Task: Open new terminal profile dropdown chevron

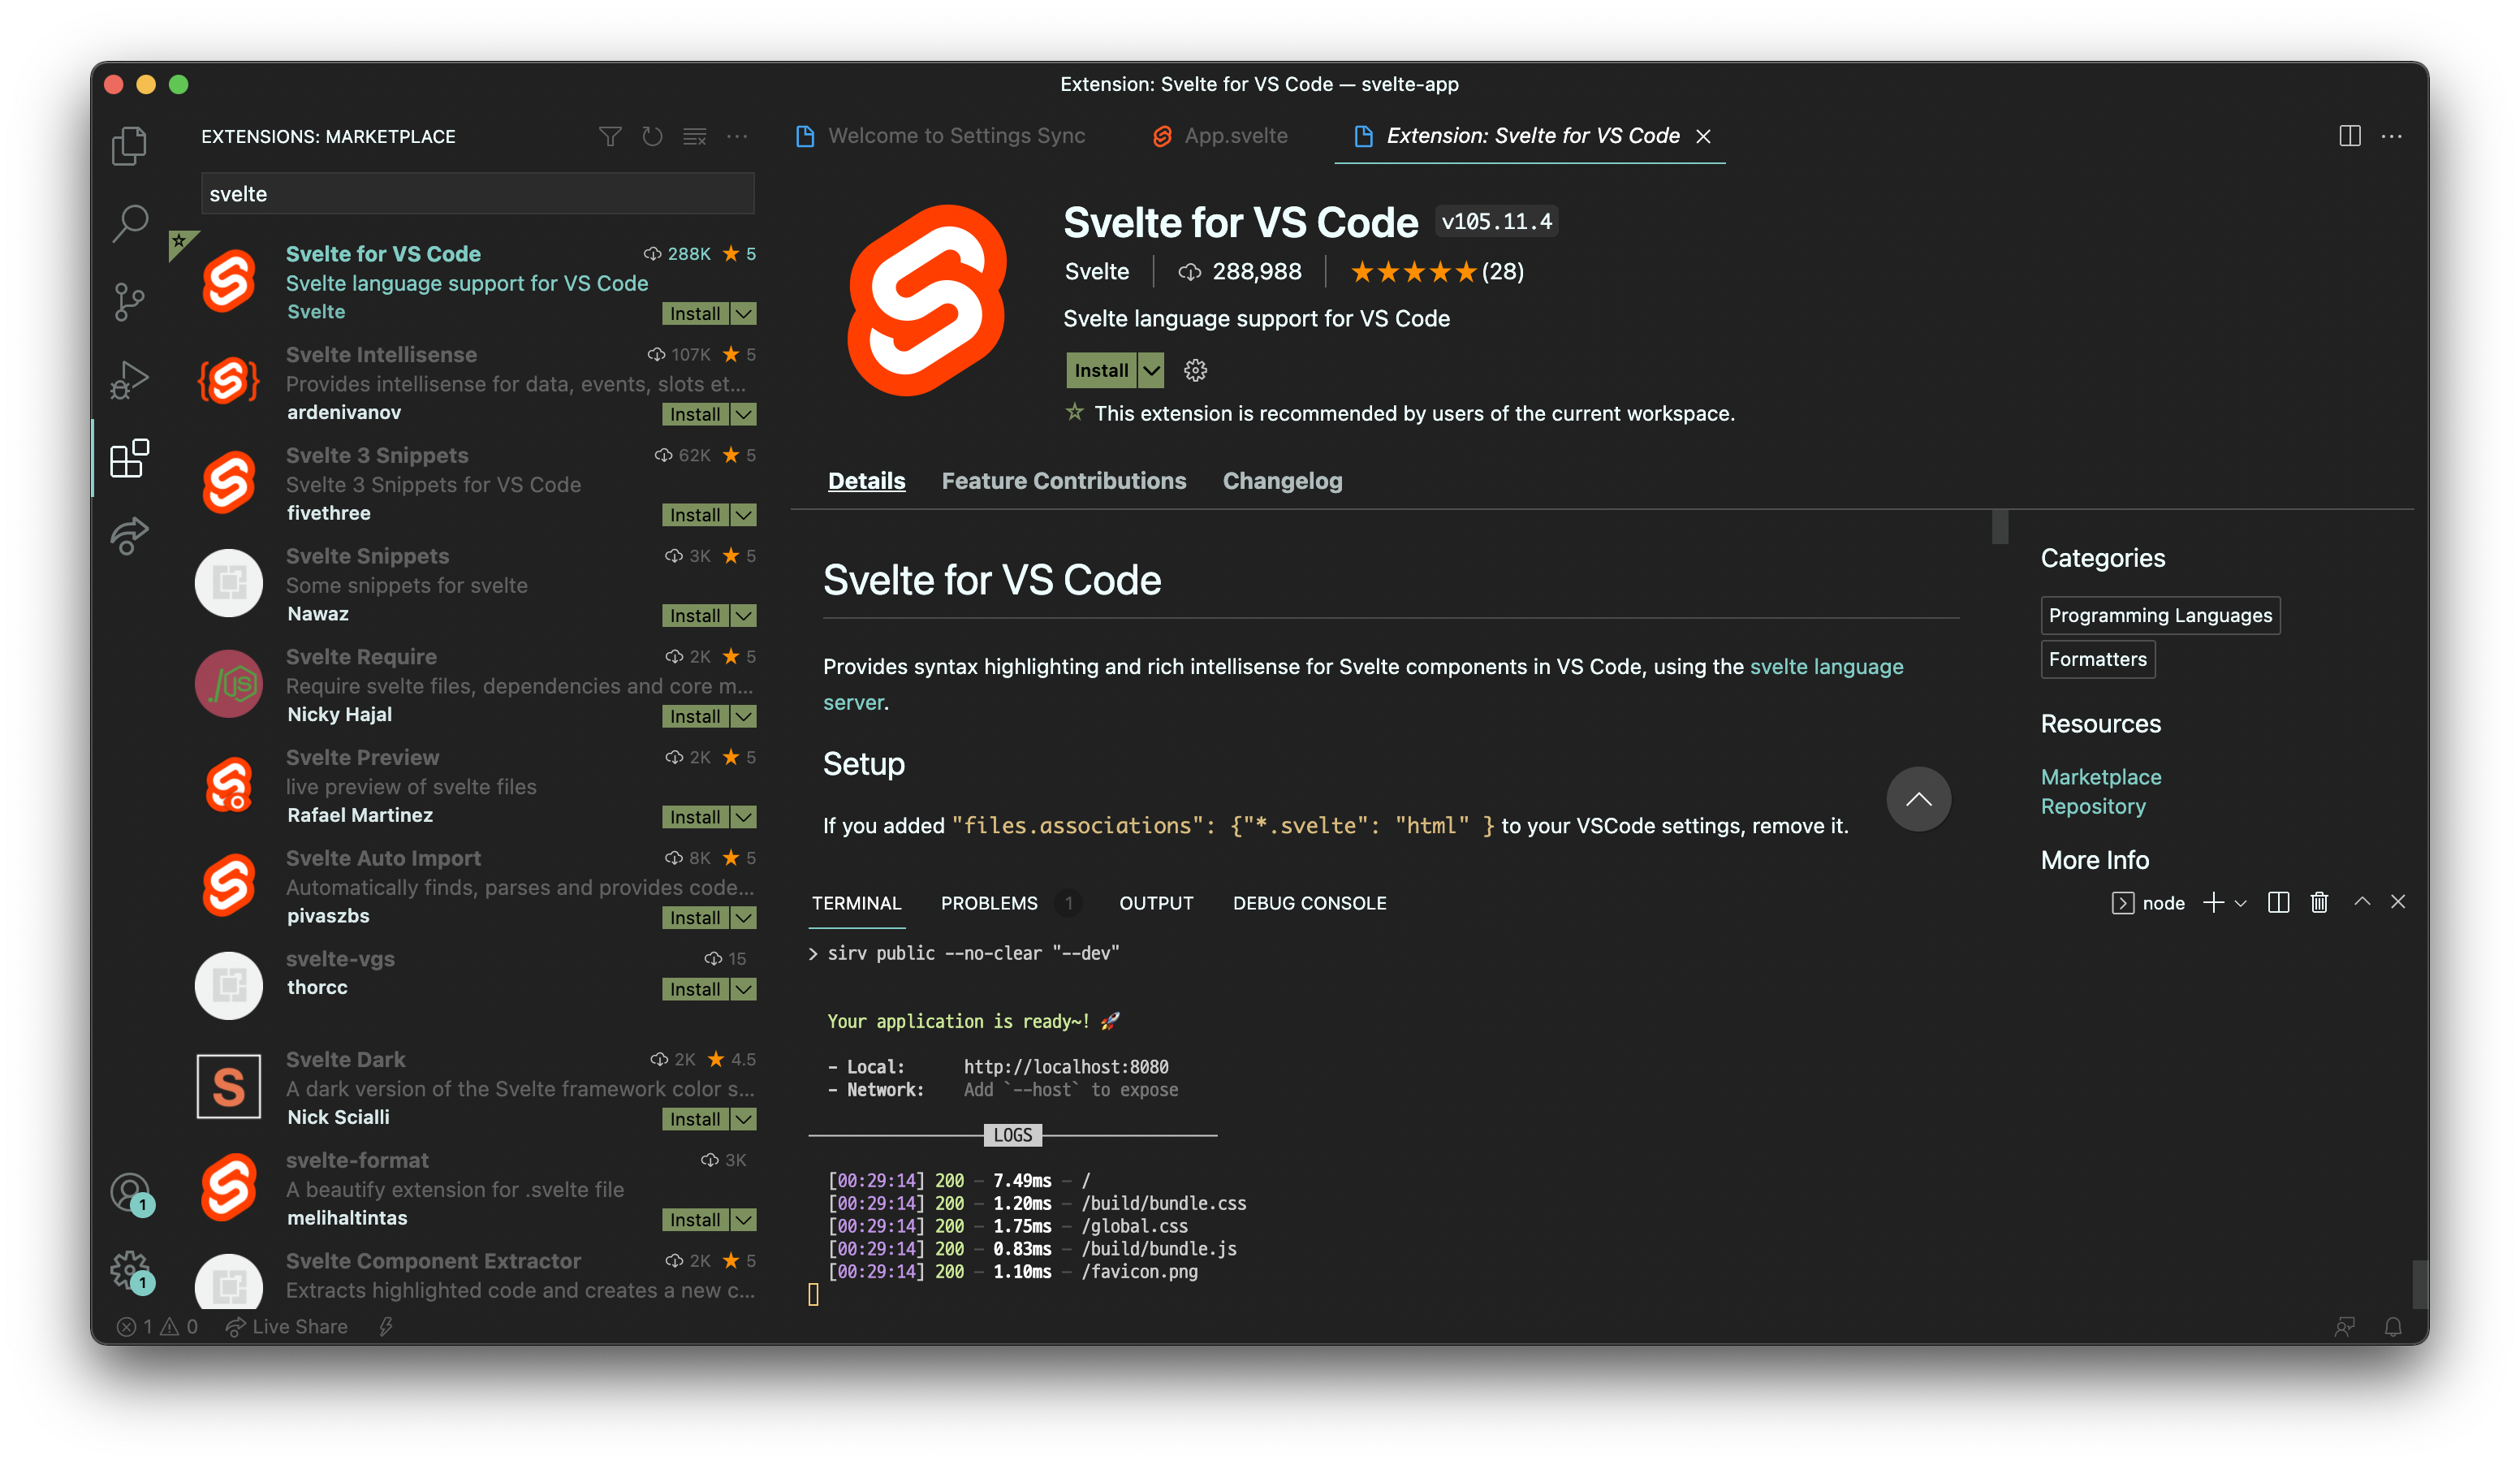Action: [2241, 903]
